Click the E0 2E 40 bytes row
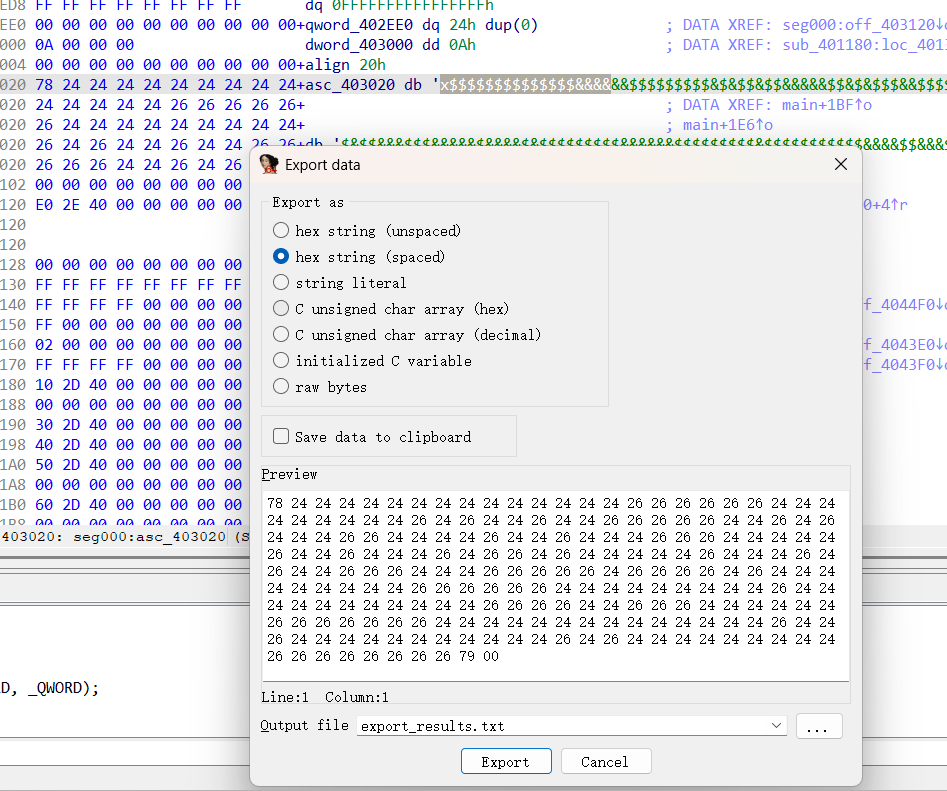The image size is (947, 791). click(x=138, y=205)
